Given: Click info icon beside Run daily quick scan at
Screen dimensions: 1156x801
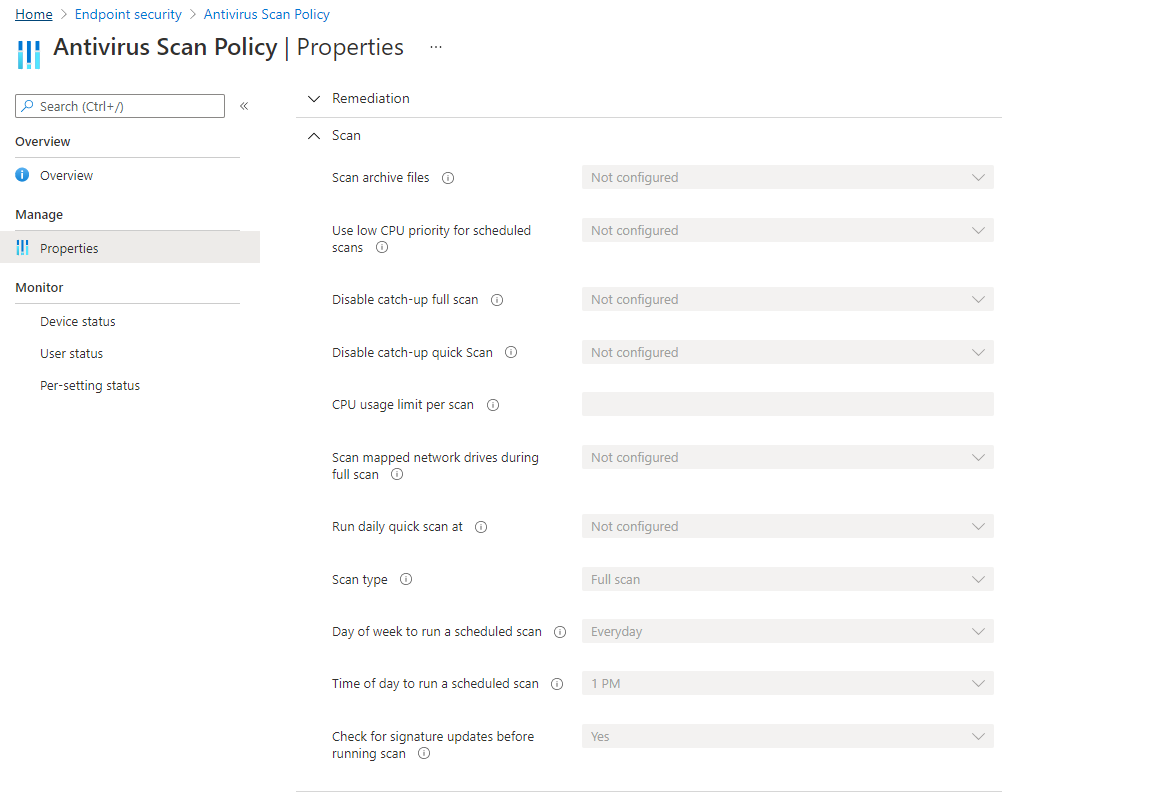Looking at the screenshot, I should pyautogui.click(x=481, y=527).
